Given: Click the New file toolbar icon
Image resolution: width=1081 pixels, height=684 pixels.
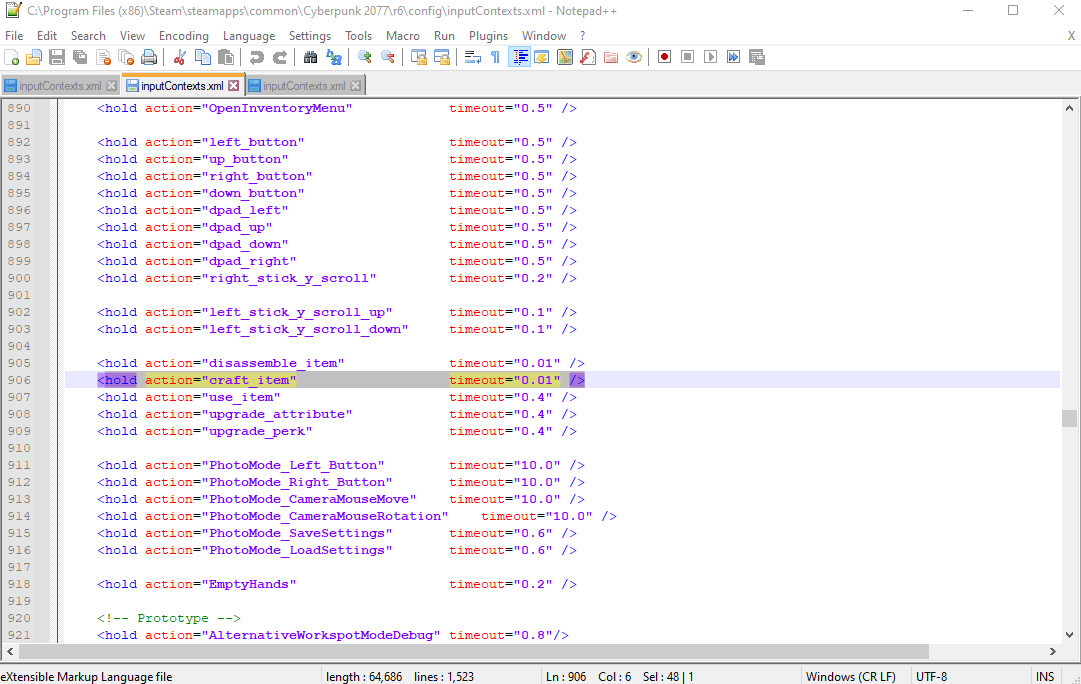Looking at the screenshot, I should coord(11,57).
